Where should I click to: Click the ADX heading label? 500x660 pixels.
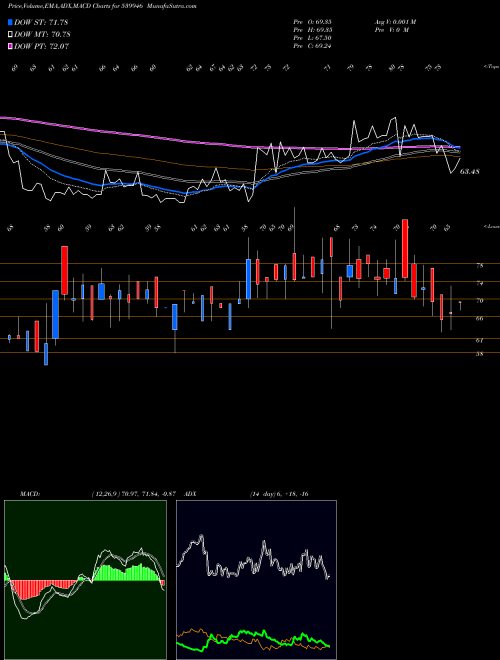click(191, 494)
